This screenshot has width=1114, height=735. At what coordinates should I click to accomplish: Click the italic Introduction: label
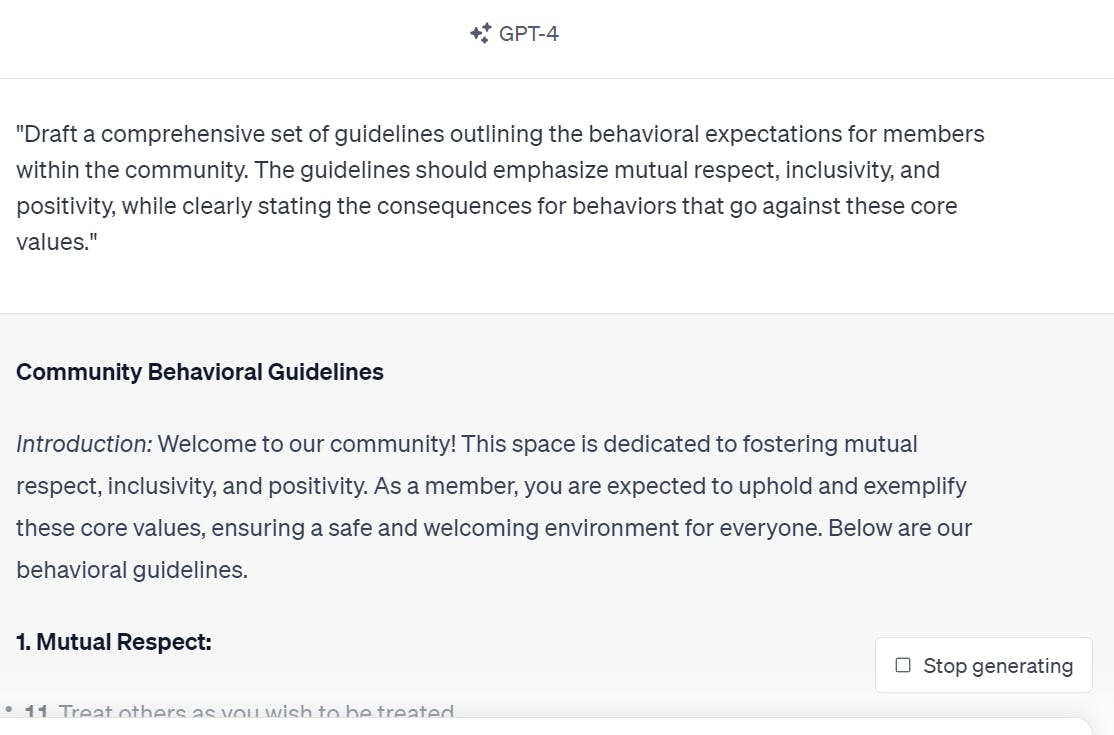pyautogui.click(x=84, y=443)
